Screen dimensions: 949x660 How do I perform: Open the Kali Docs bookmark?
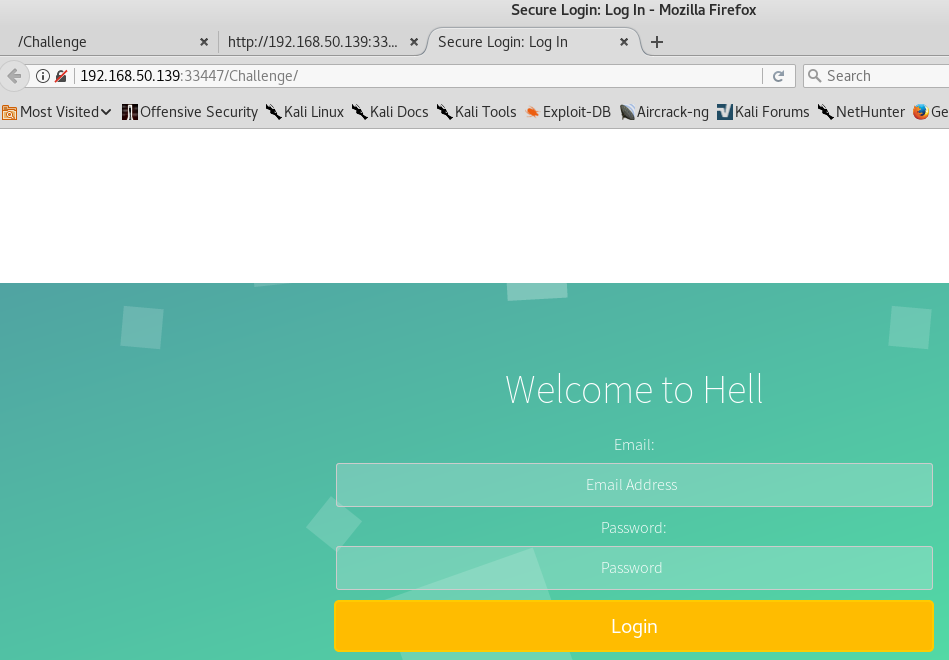[x=390, y=112]
